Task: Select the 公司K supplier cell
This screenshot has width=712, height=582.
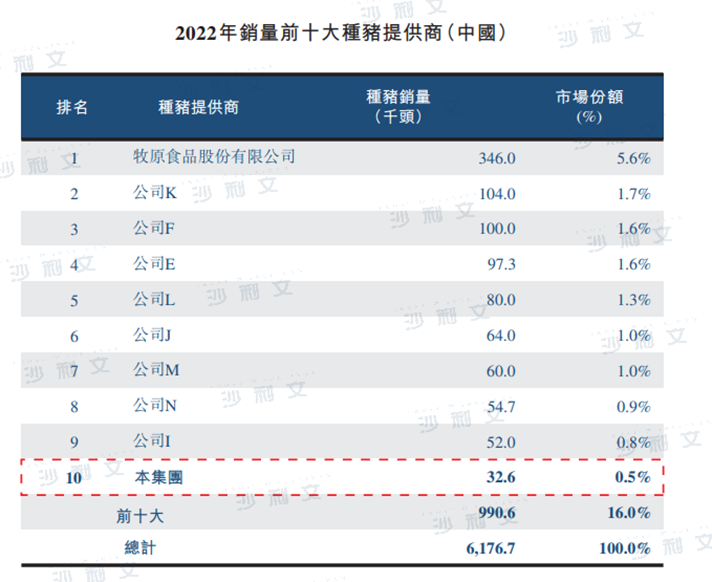Action: pos(155,192)
